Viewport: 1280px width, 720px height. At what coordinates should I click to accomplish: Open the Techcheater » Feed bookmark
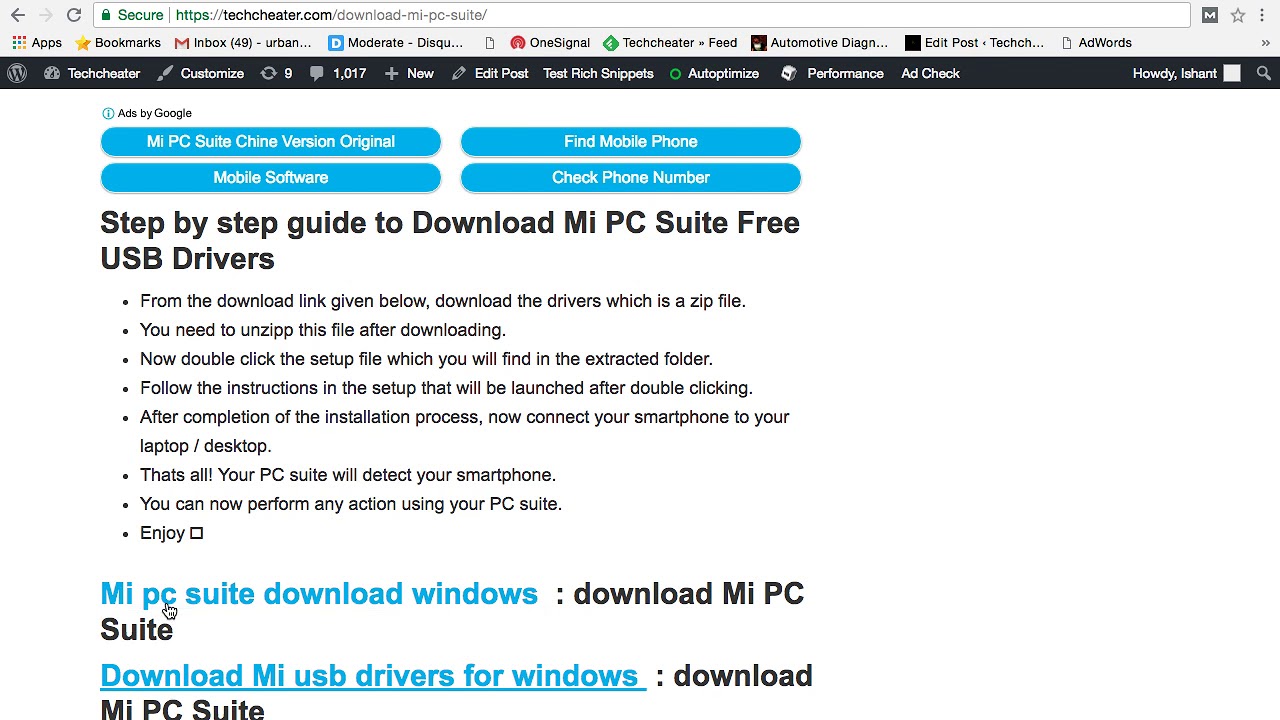[670, 43]
